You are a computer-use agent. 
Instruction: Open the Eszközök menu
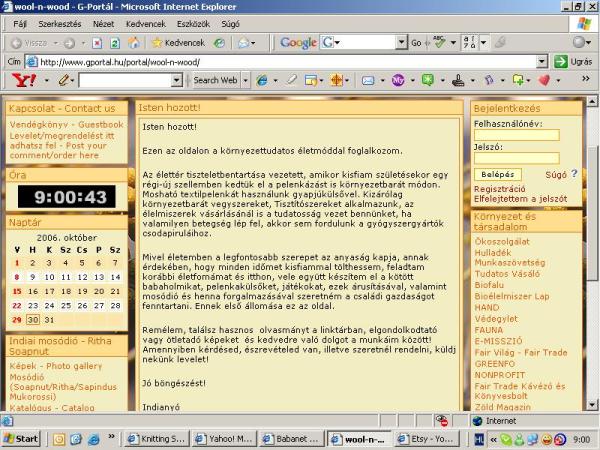[191, 22]
